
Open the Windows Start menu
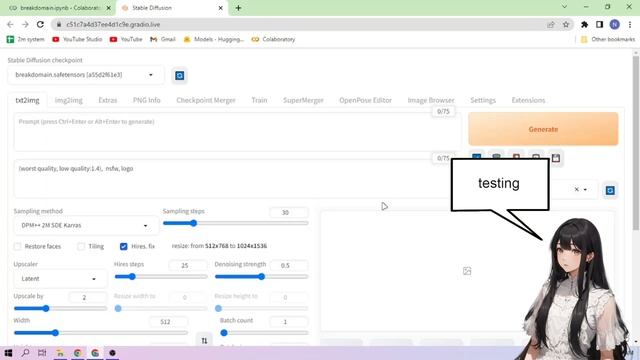(8, 353)
